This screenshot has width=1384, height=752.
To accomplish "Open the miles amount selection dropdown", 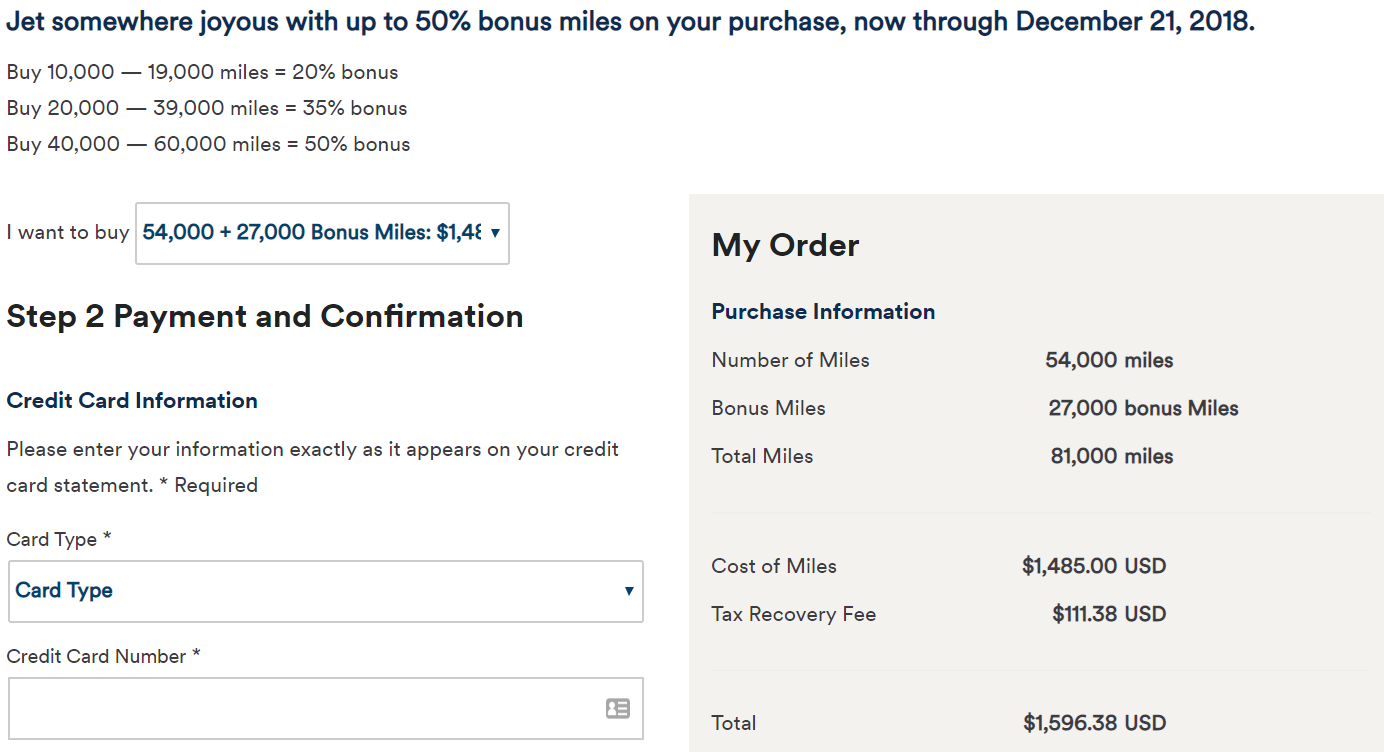I will tap(321, 233).
